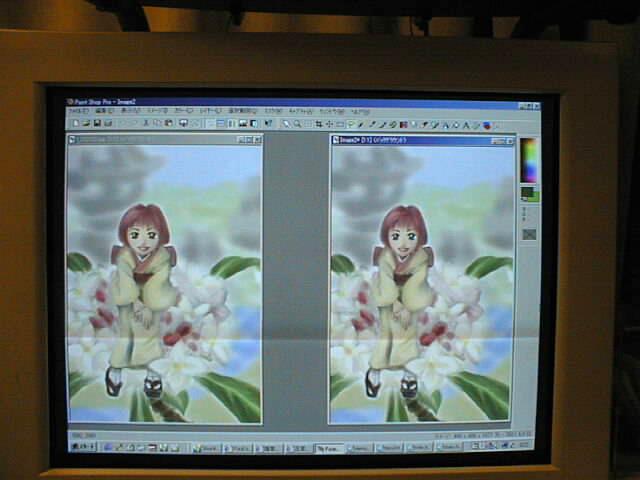
Task: Select the Clone Brush tool
Action: pyautogui.click(x=393, y=125)
